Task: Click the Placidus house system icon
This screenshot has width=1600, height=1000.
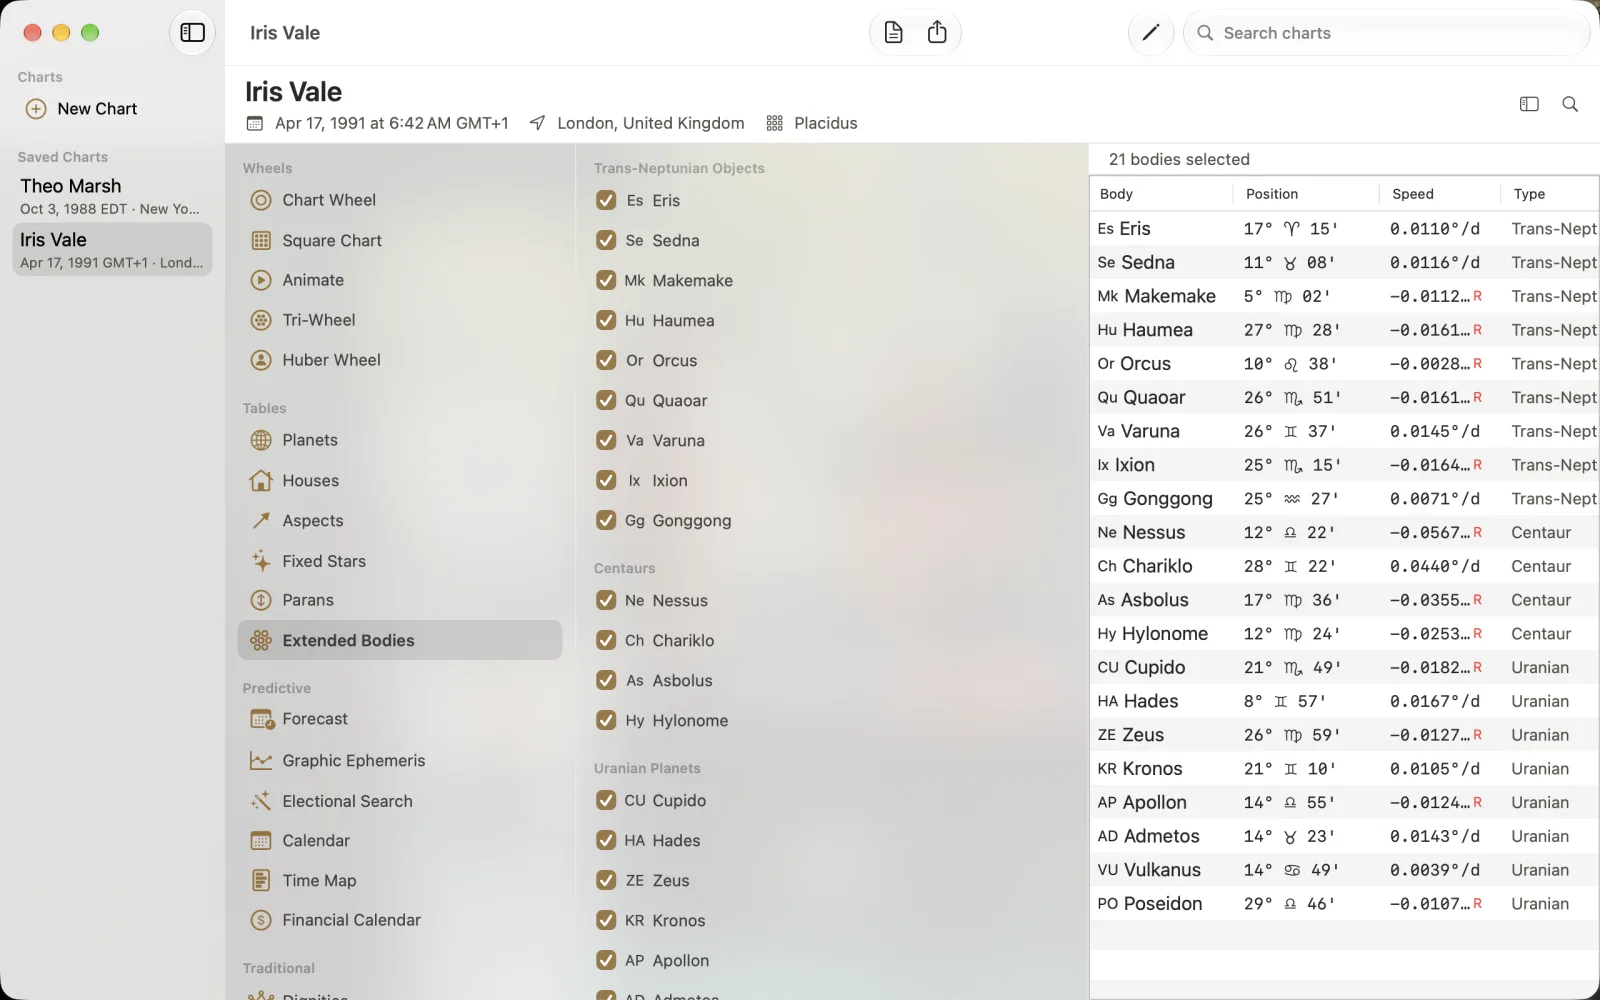Action: 774,123
